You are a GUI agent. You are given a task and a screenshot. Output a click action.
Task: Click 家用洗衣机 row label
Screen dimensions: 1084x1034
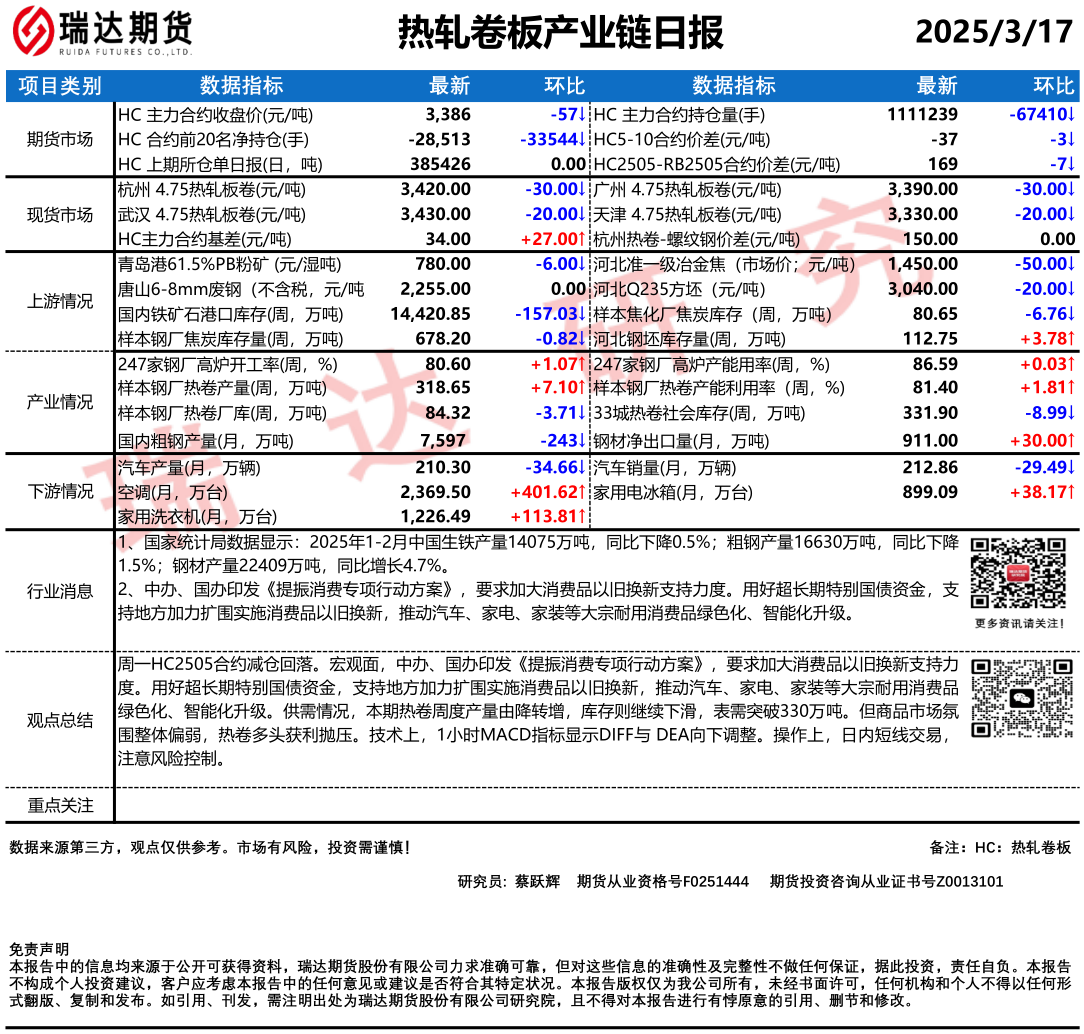197,516
